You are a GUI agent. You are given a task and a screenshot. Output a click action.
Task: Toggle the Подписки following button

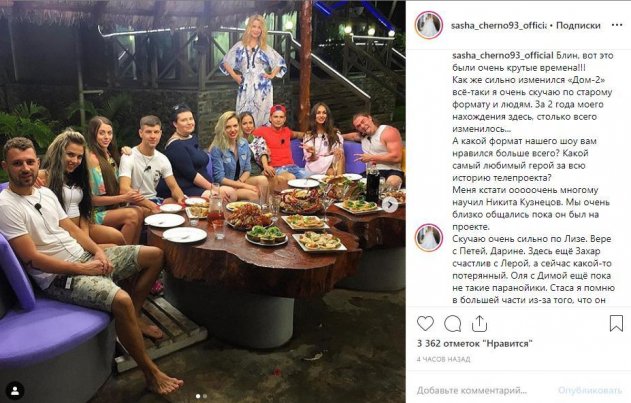(x=578, y=25)
